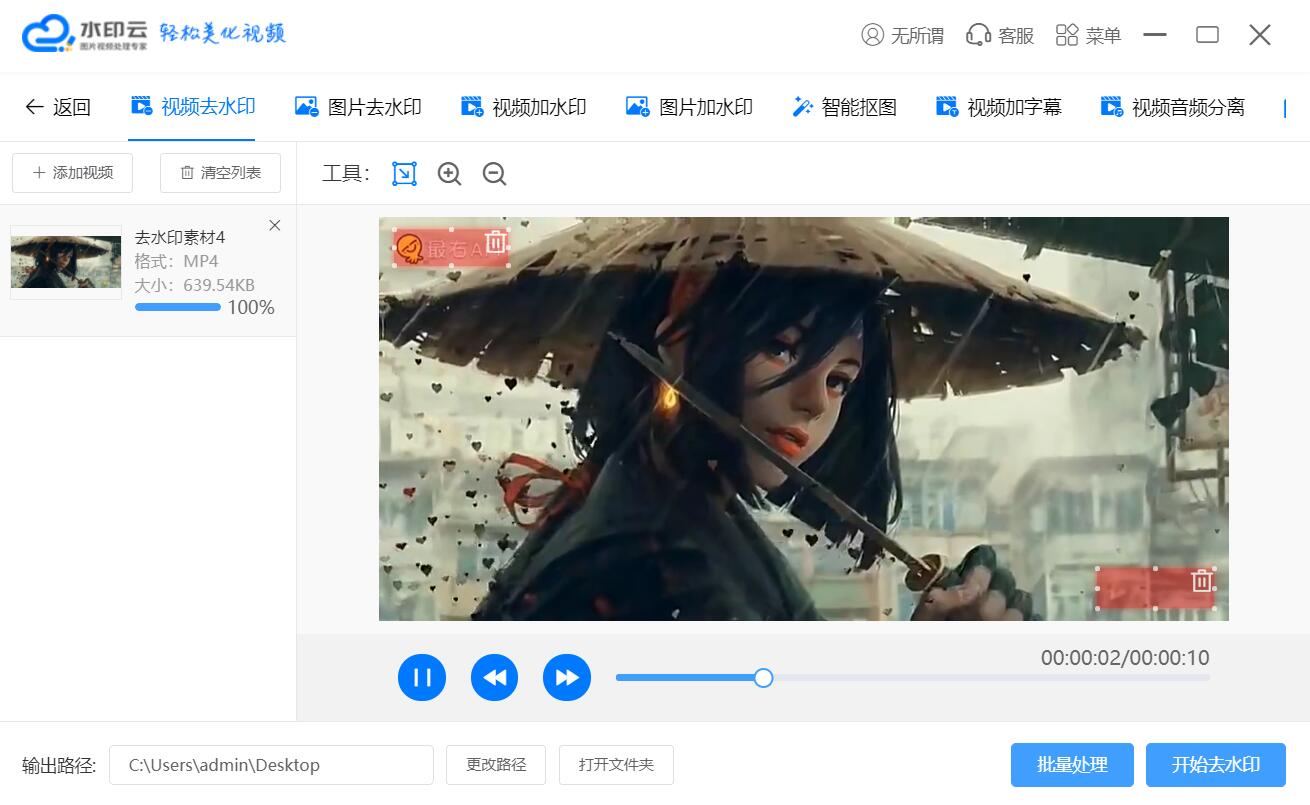The width and height of the screenshot is (1310, 805).
Task: Click the 添加视频 button
Action: pos(72,173)
